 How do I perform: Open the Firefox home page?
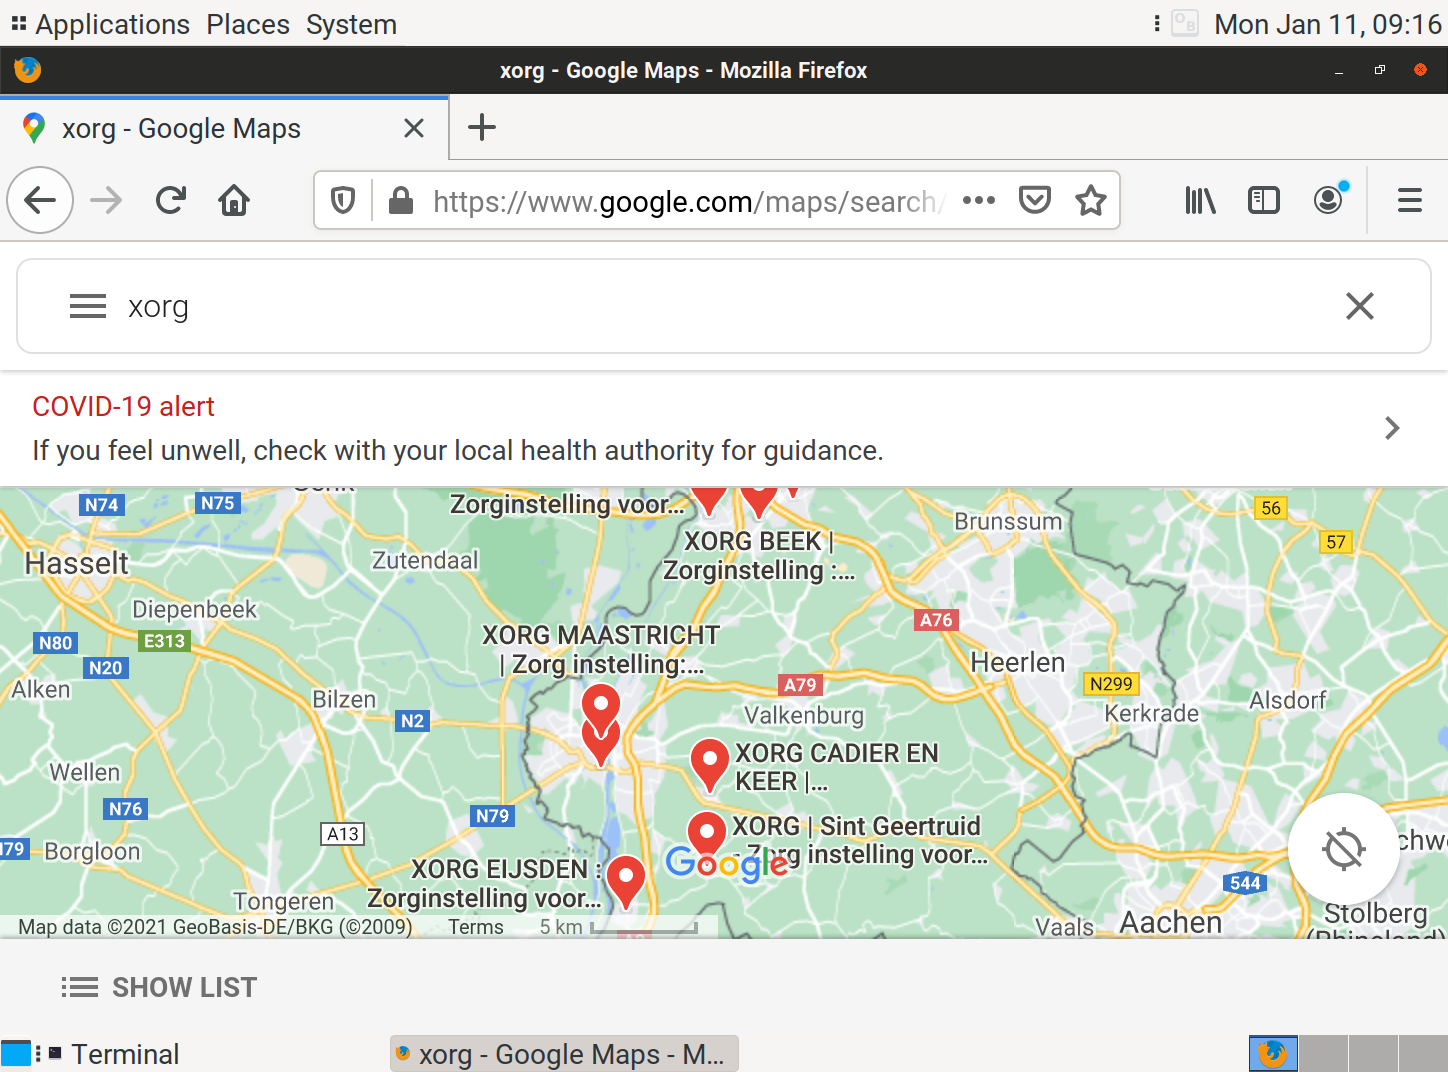[x=234, y=201]
